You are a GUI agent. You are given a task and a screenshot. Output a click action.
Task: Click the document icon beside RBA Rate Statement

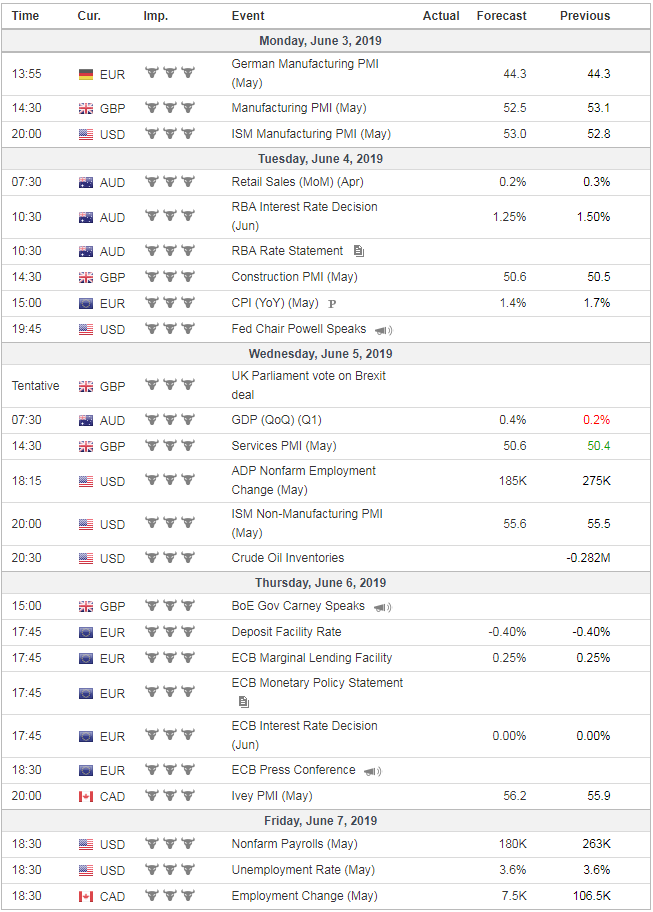359,251
